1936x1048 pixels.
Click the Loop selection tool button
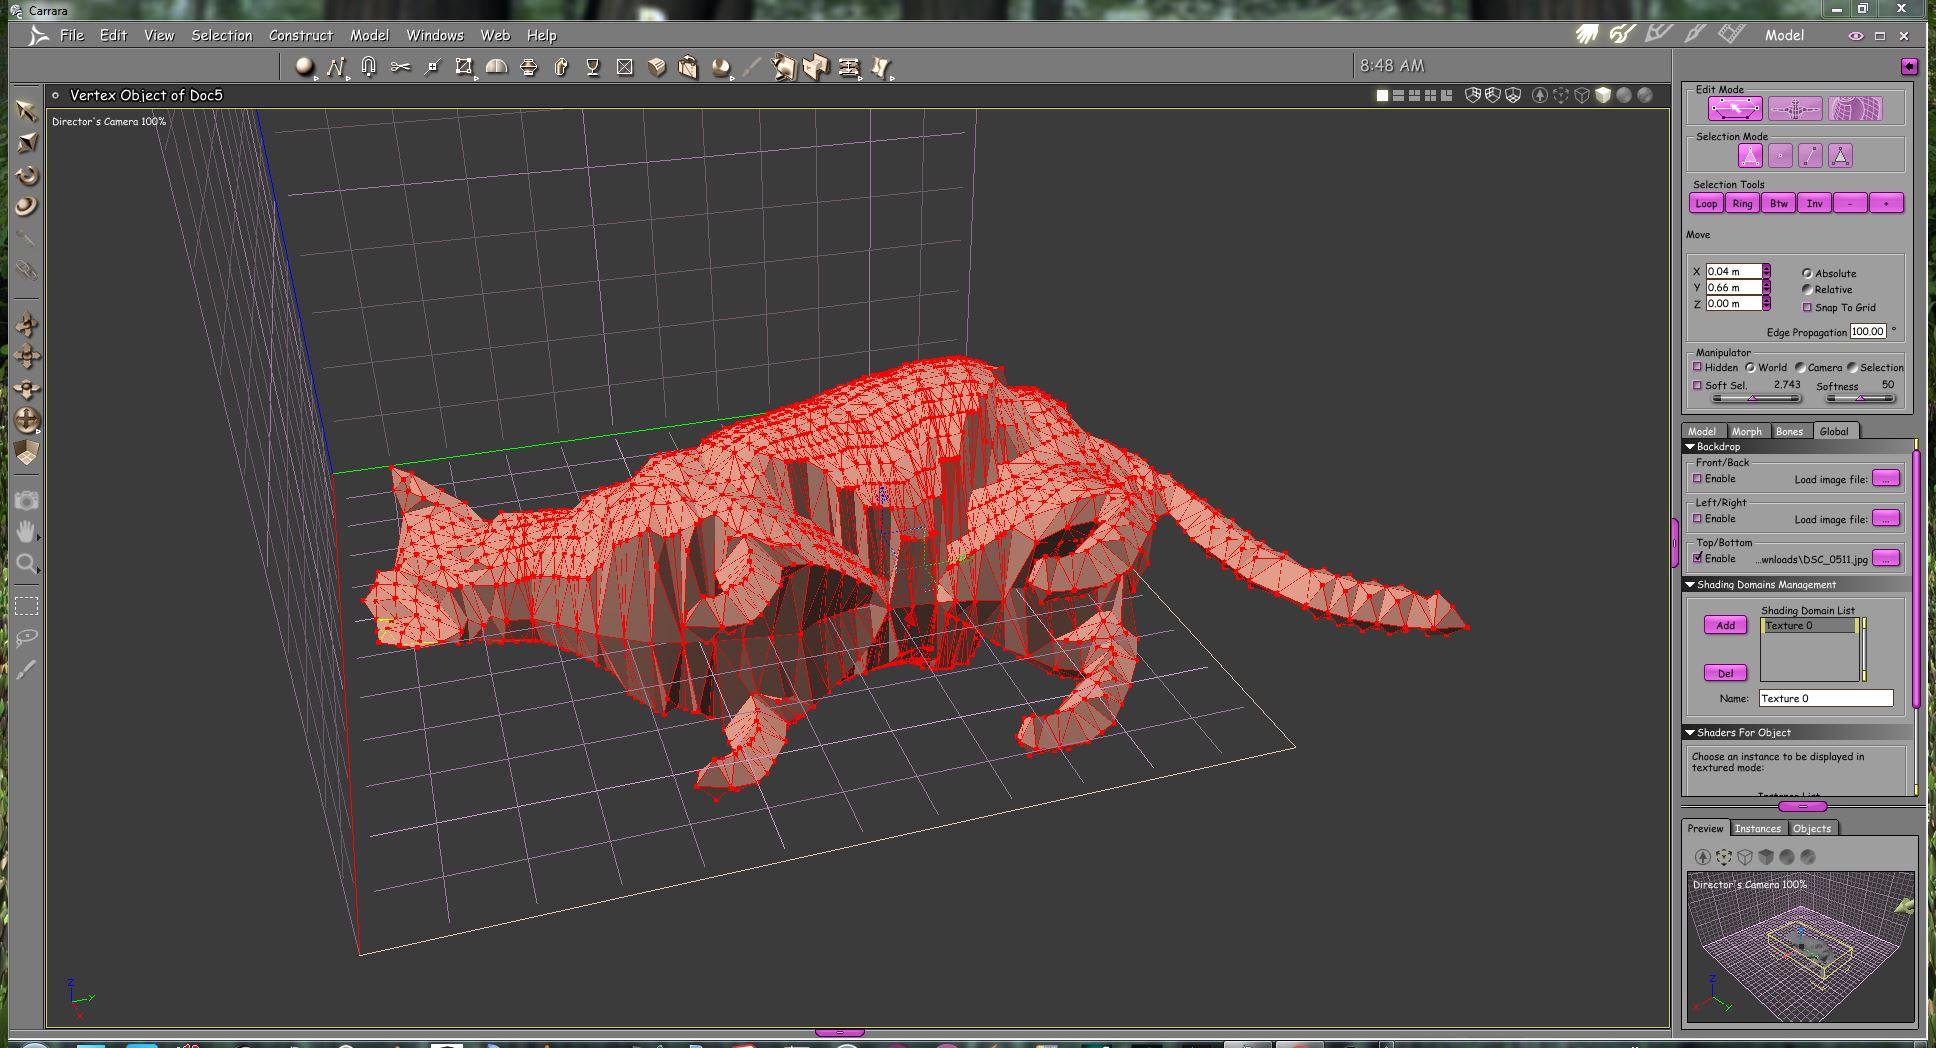[x=1706, y=203]
